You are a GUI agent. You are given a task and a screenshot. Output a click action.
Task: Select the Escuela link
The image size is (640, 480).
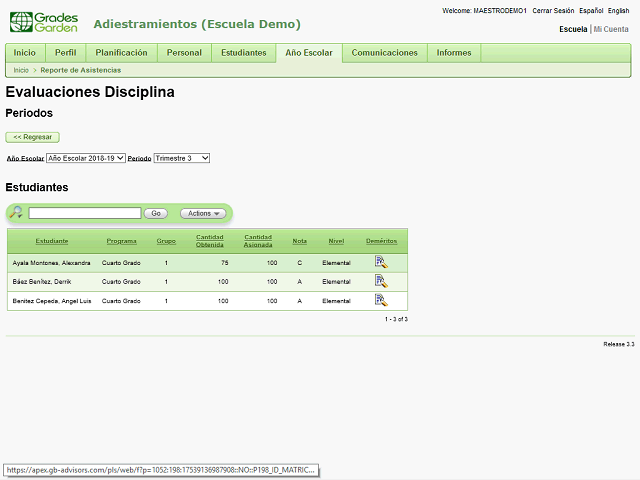pos(573,29)
